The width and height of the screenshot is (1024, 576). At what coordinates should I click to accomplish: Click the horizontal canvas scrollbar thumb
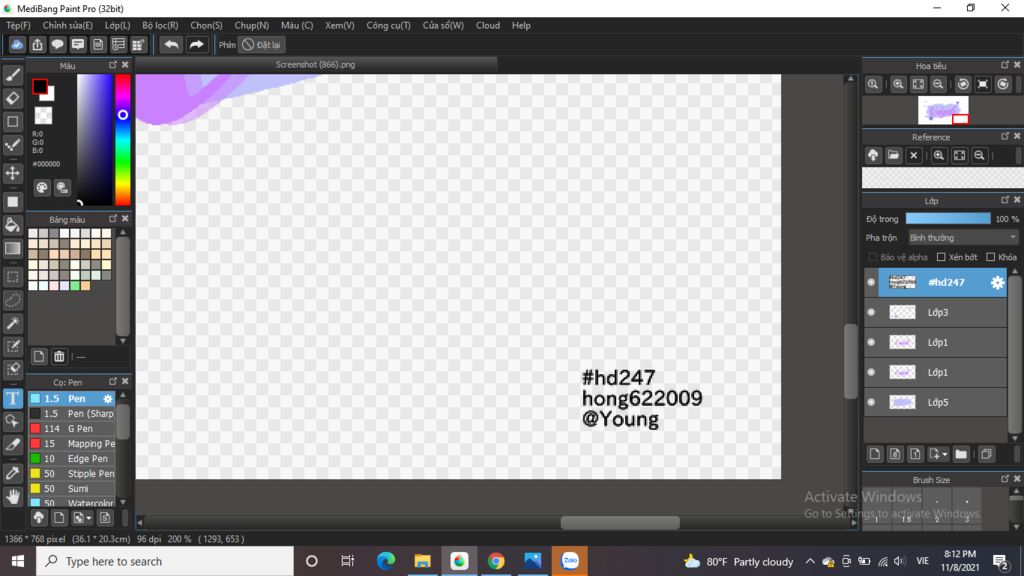(x=620, y=522)
